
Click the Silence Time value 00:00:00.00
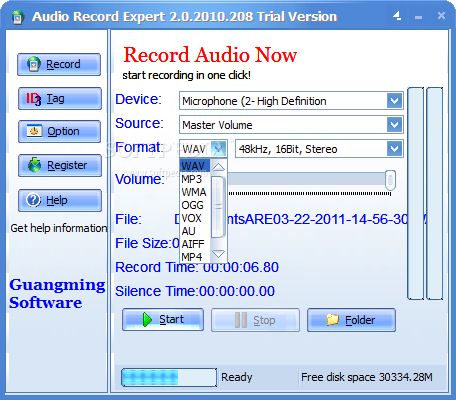tap(237, 291)
